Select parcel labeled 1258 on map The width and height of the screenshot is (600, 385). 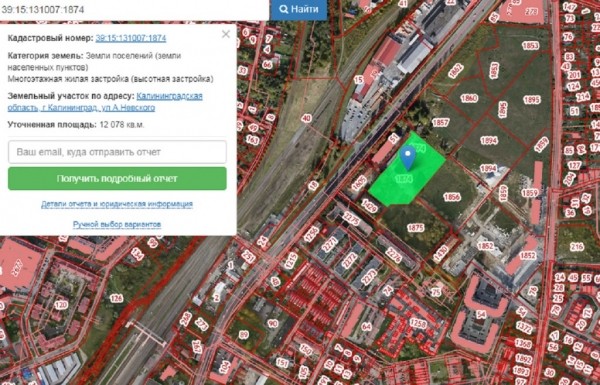pyautogui.click(x=418, y=323)
